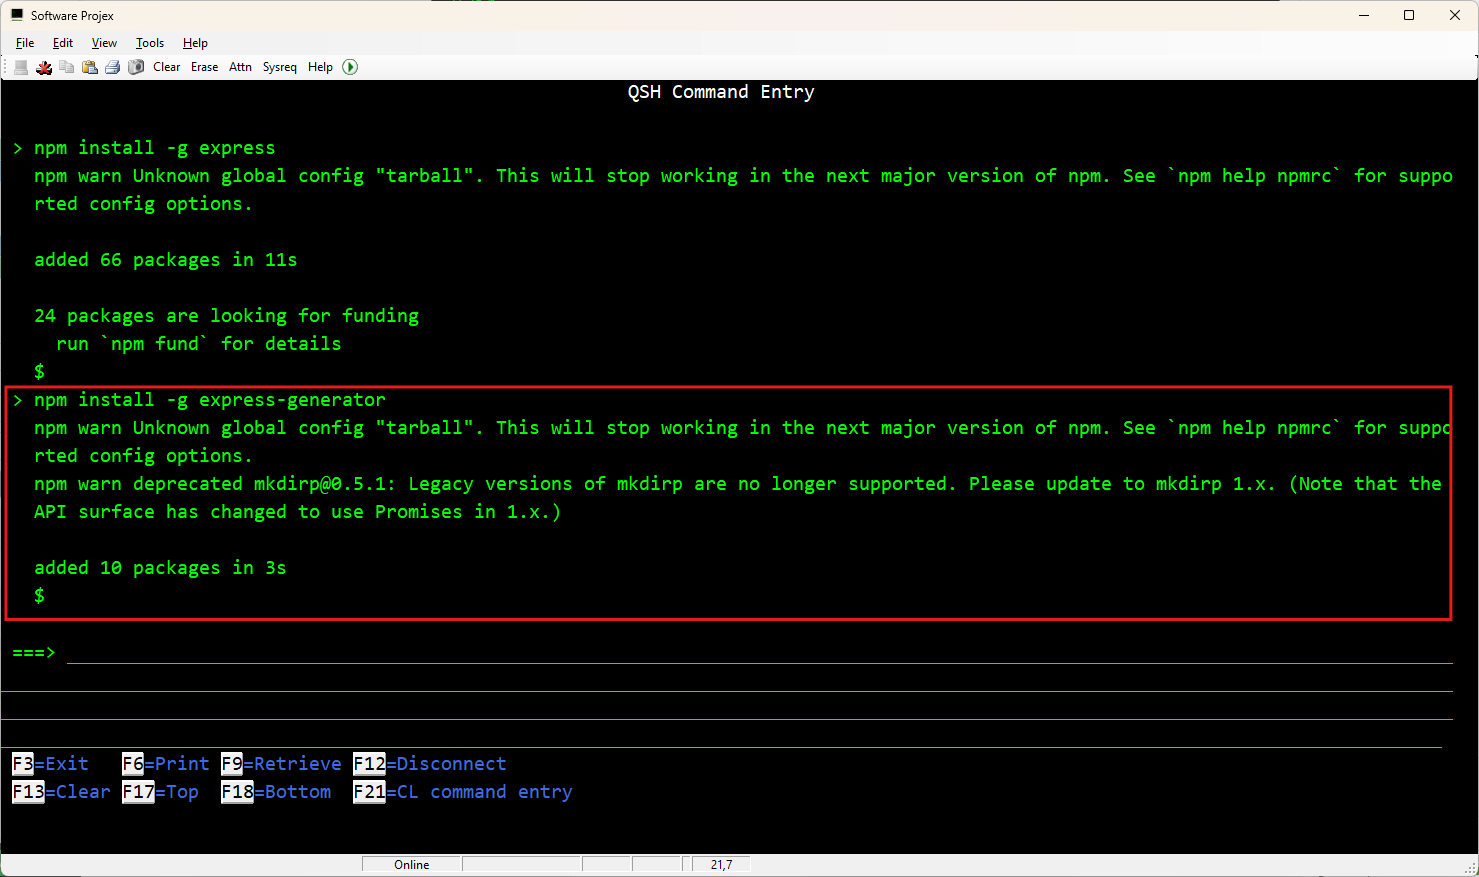Click the Clear toolbar button

(167, 67)
